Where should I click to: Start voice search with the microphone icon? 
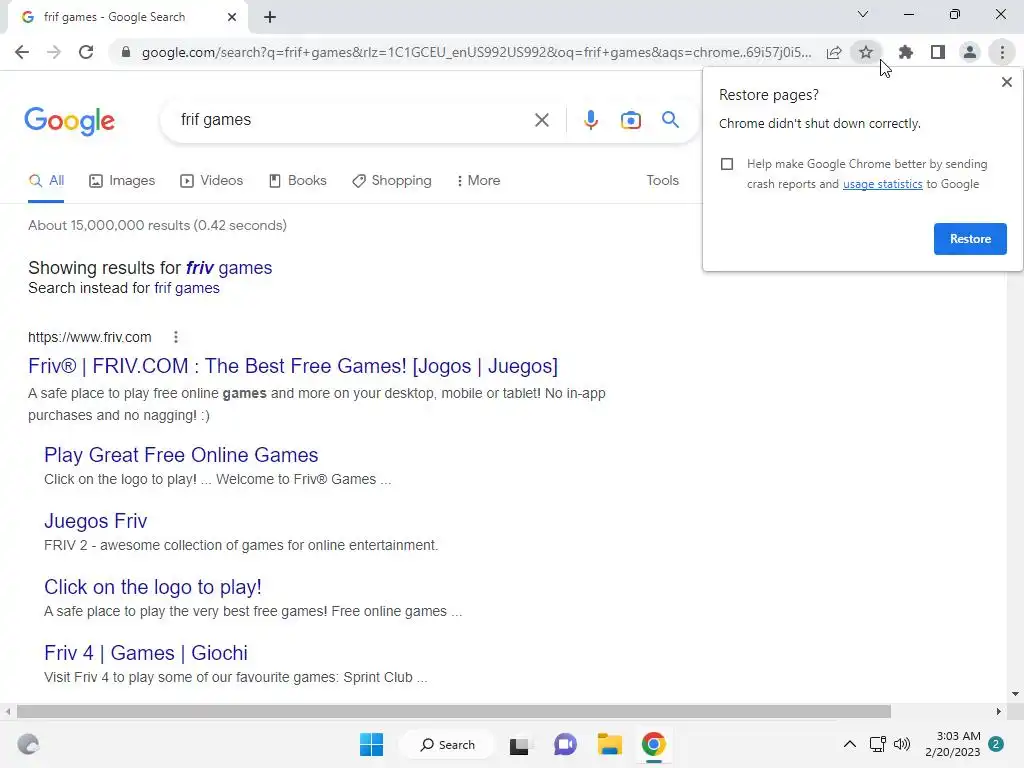pyautogui.click(x=591, y=120)
